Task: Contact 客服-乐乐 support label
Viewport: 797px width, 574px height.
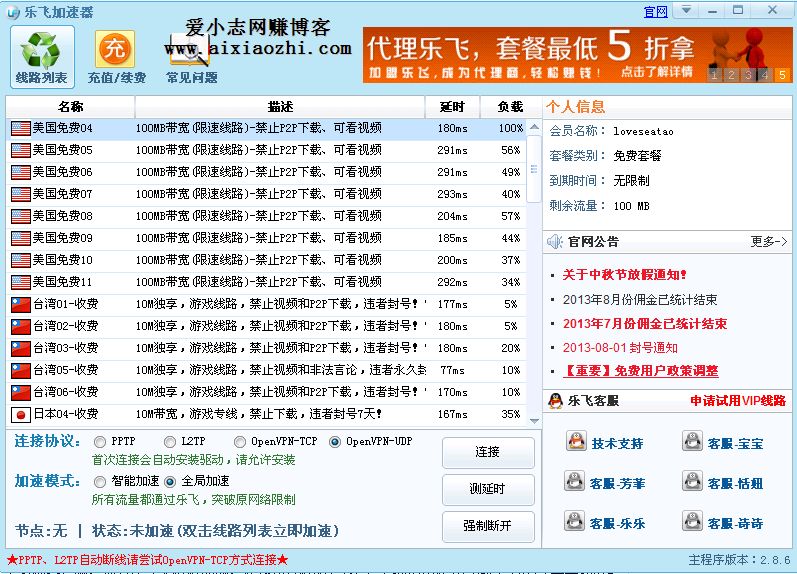Action: click(x=618, y=524)
